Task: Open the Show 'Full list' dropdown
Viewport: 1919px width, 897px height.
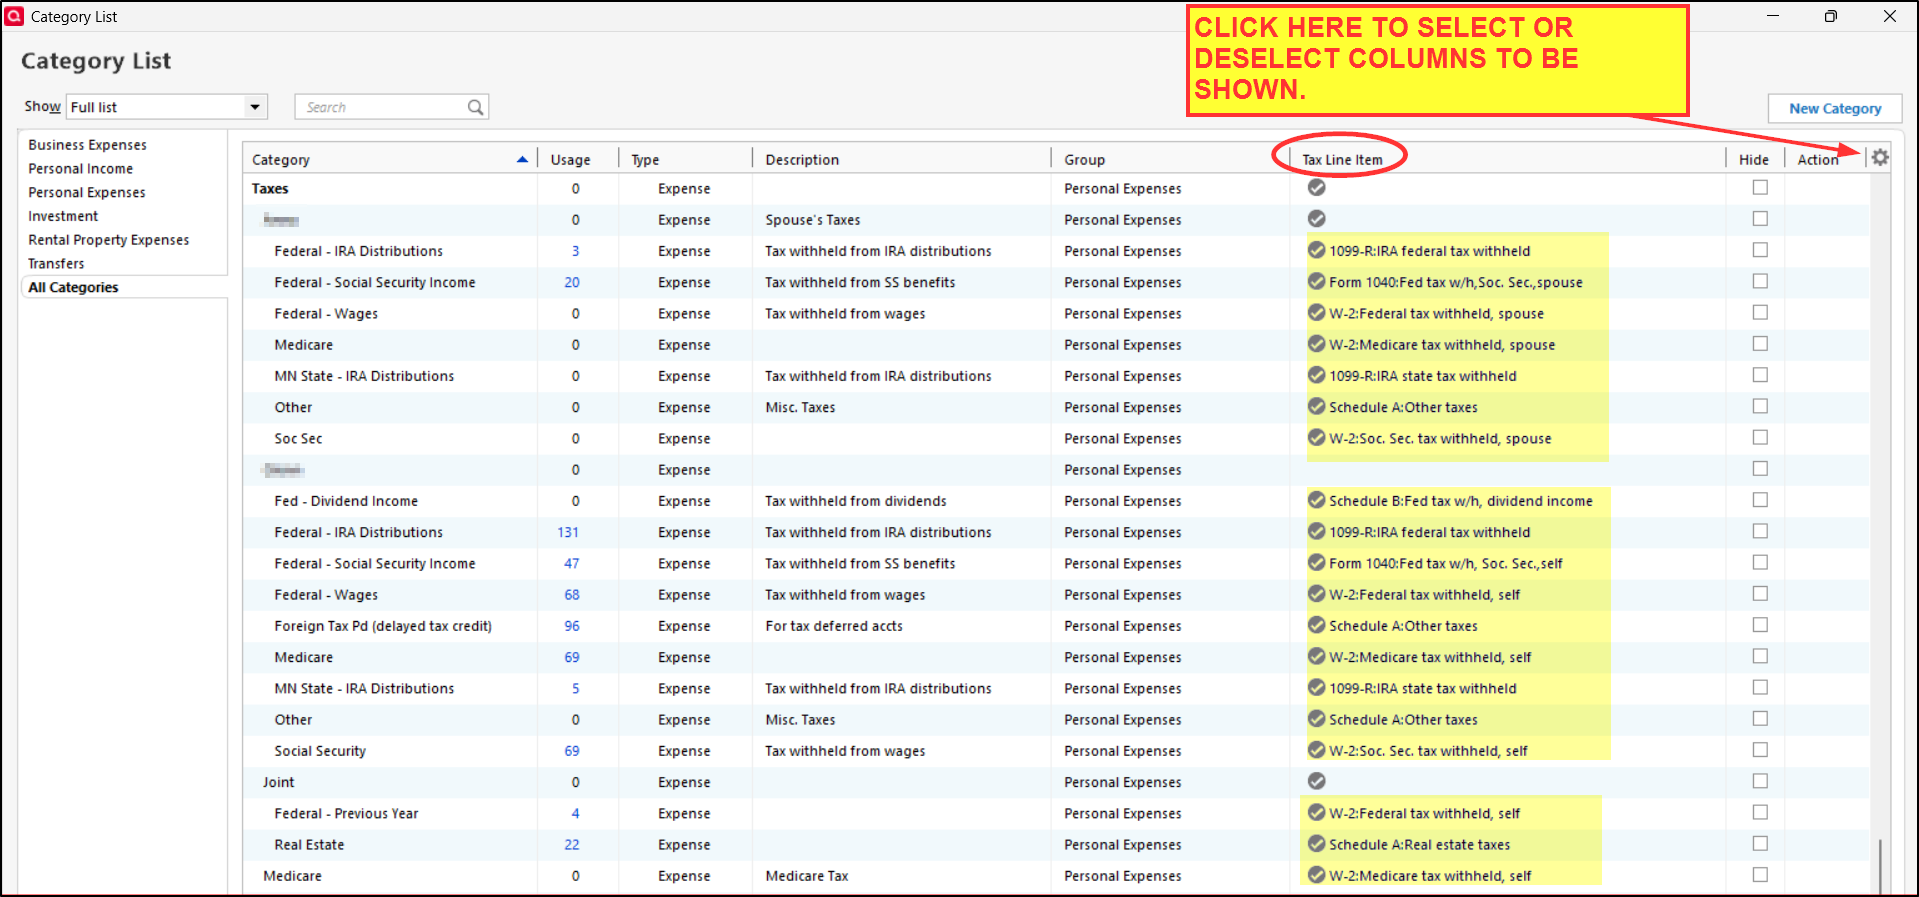Action: (168, 107)
